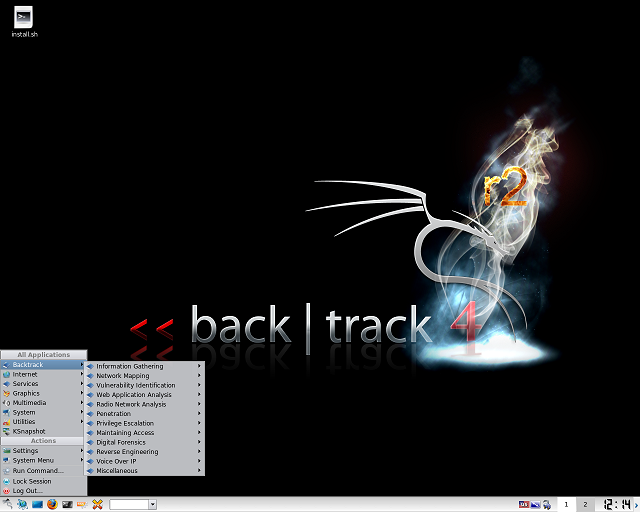
Task: Open System Menu entry
Action: tap(43, 460)
